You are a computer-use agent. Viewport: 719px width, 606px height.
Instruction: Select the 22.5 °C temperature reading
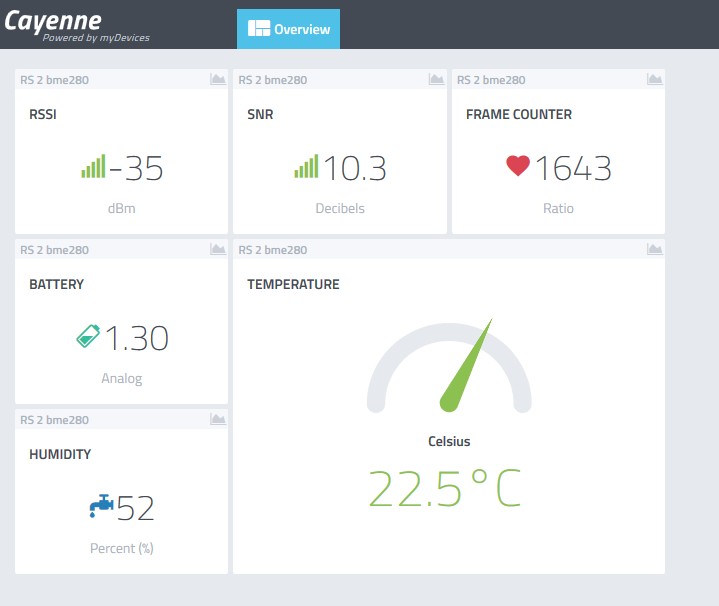point(445,488)
